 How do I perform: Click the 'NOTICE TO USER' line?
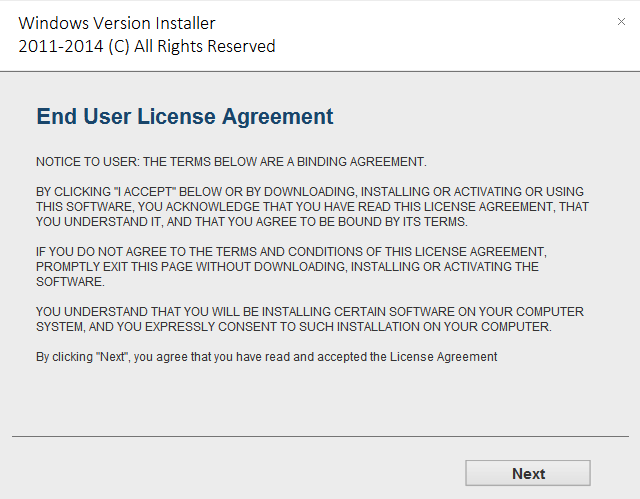tap(231, 161)
